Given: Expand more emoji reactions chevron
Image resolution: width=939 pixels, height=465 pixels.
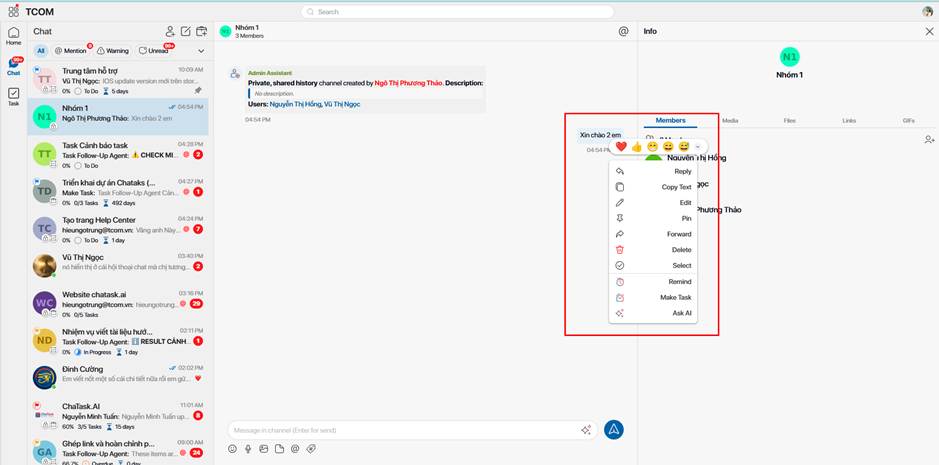Looking at the screenshot, I should 698,147.
